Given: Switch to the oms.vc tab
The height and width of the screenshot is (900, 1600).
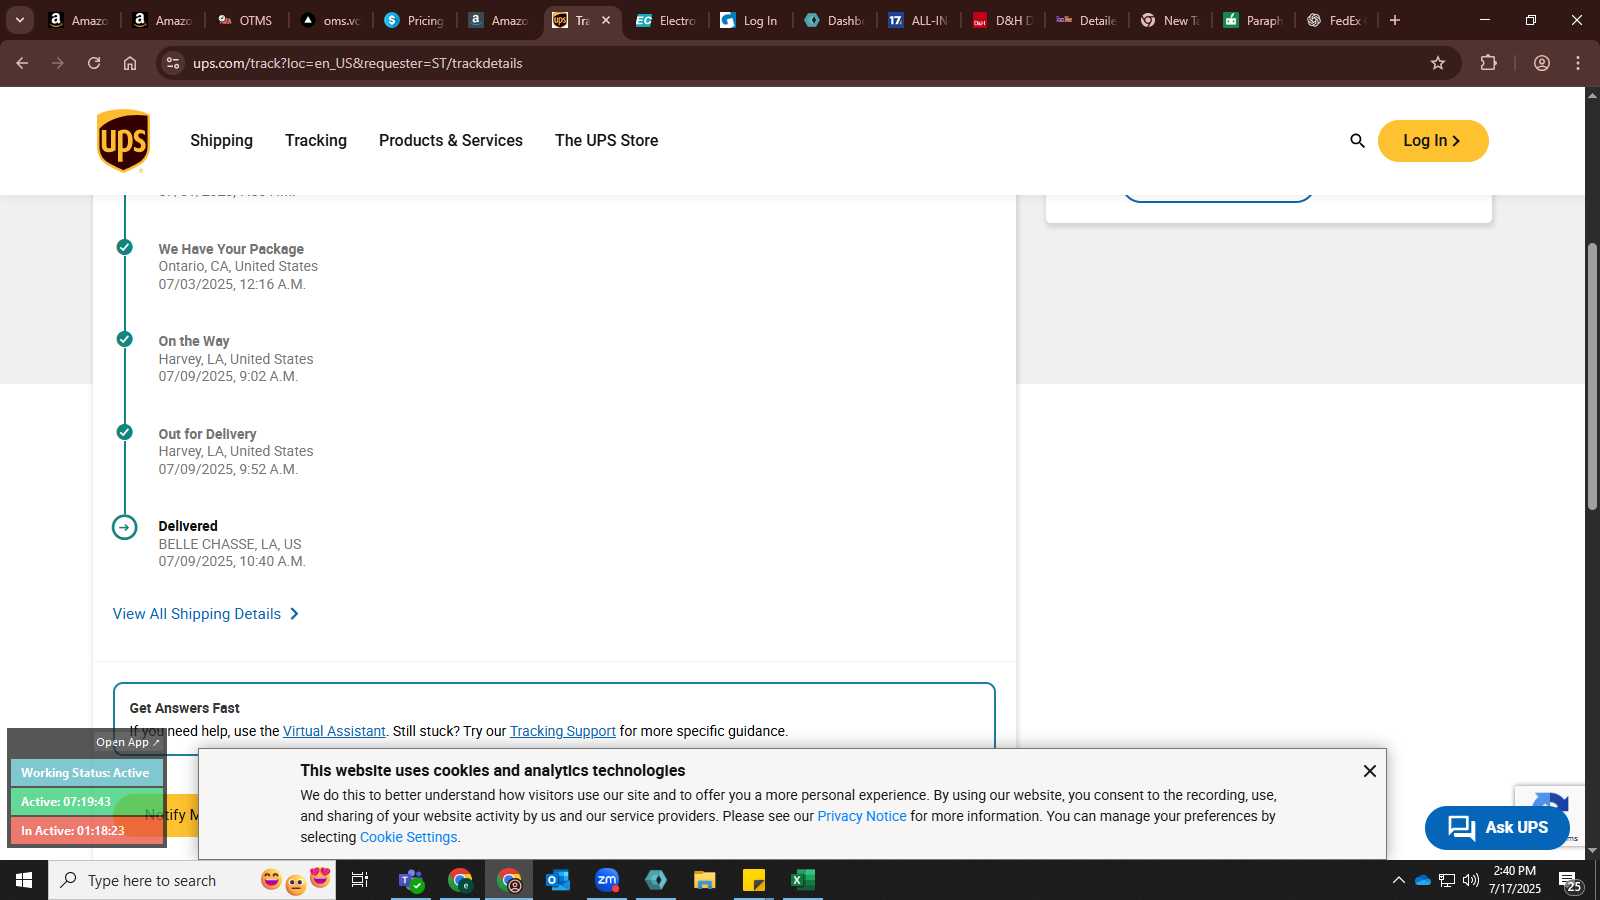Looking at the screenshot, I should pyautogui.click(x=330, y=20).
